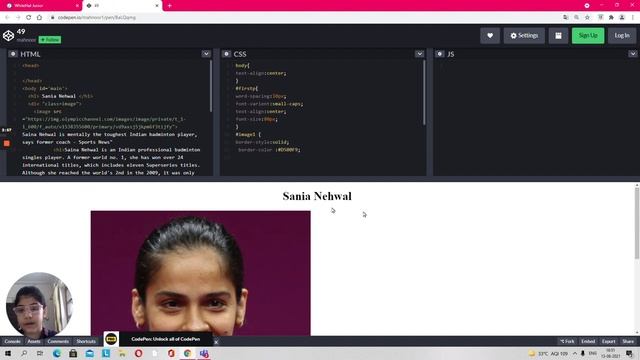
Task: Click the Saina Nehwal photo in preview
Action: (200, 273)
